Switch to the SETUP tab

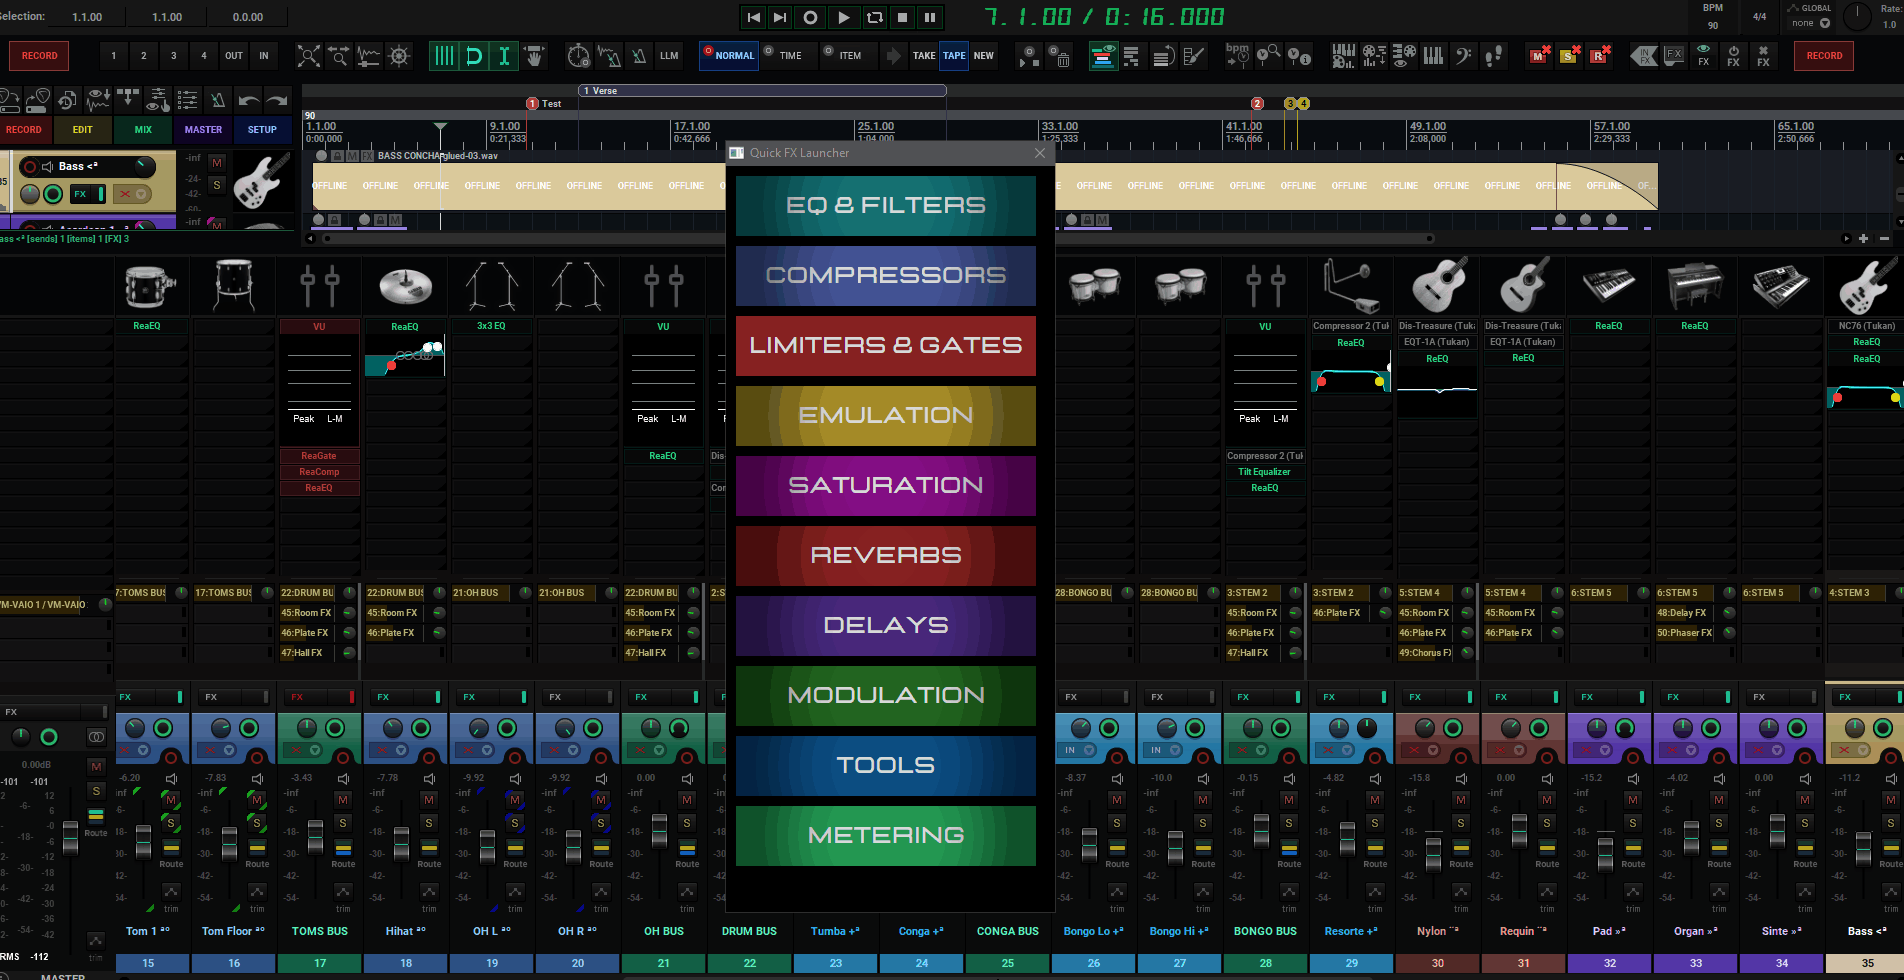pos(262,130)
